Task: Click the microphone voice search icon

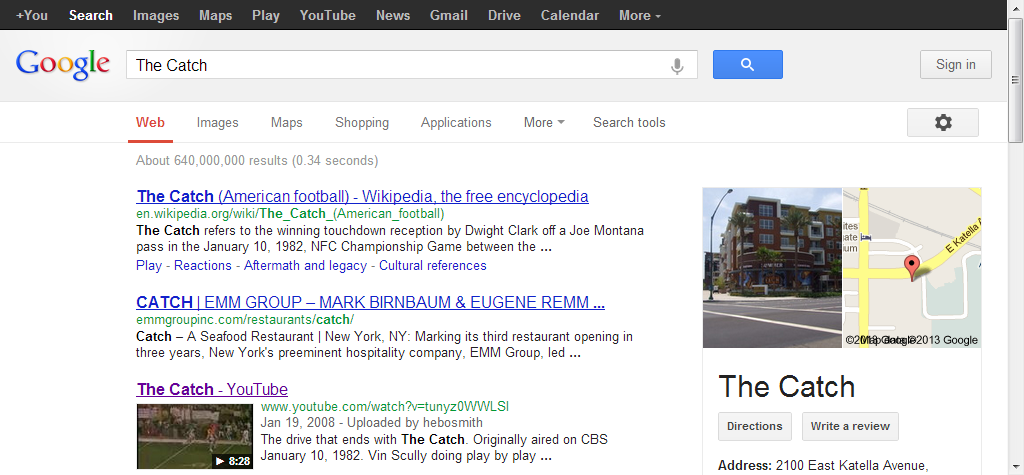Action: click(677, 65)
